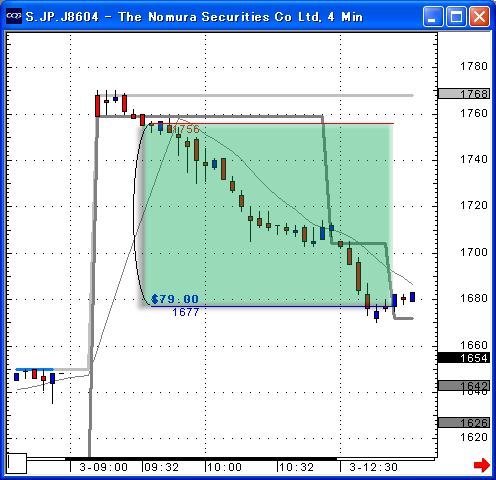The image size is (496, 480).
Task: Click the short blue line above early candles
Action: (x=35, y=369)
